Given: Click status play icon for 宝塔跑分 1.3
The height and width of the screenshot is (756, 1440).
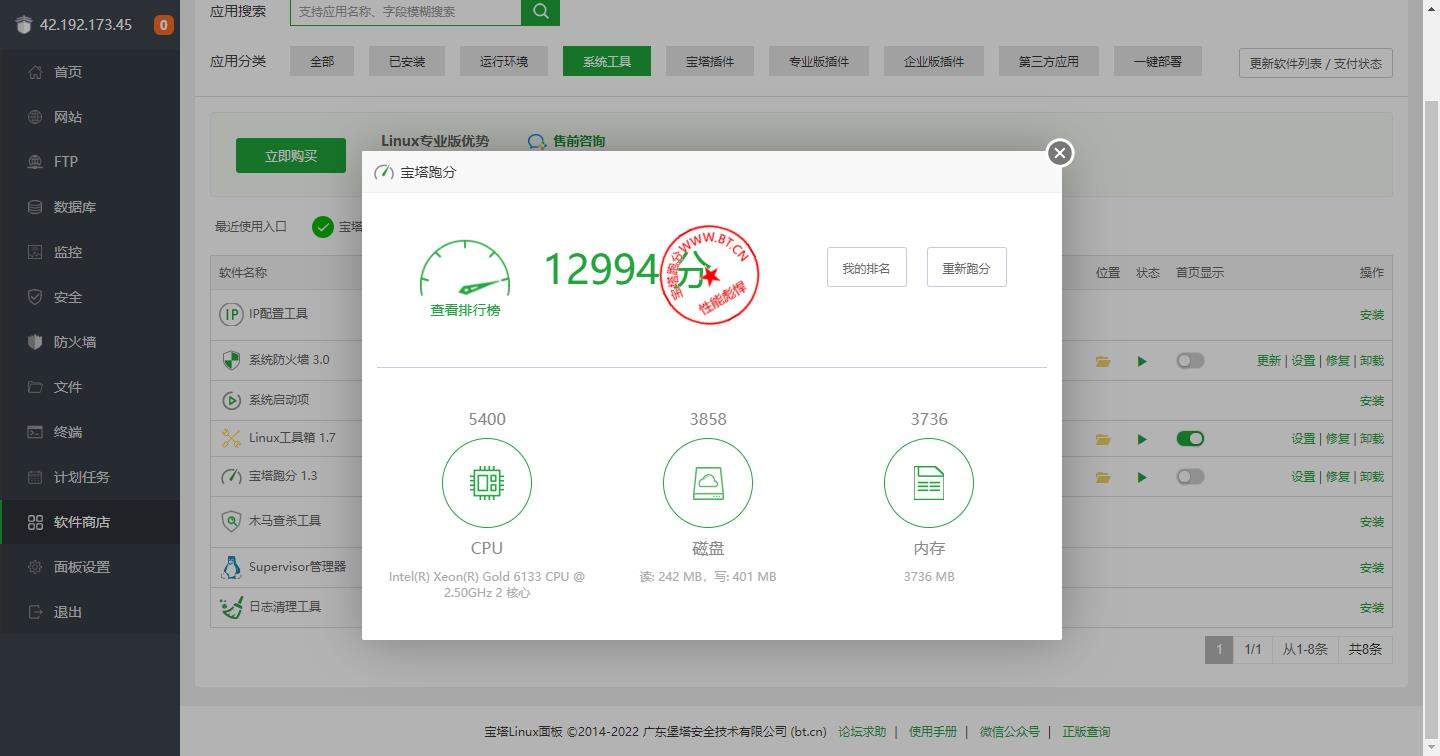Looking at the screenshot, I should tap(1142, 477).
